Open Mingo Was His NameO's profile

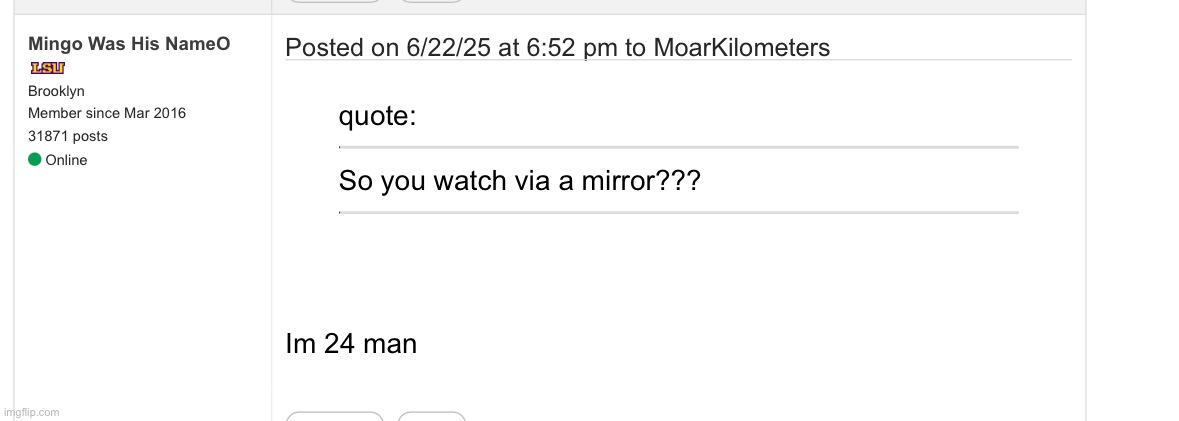coord(129,44)
